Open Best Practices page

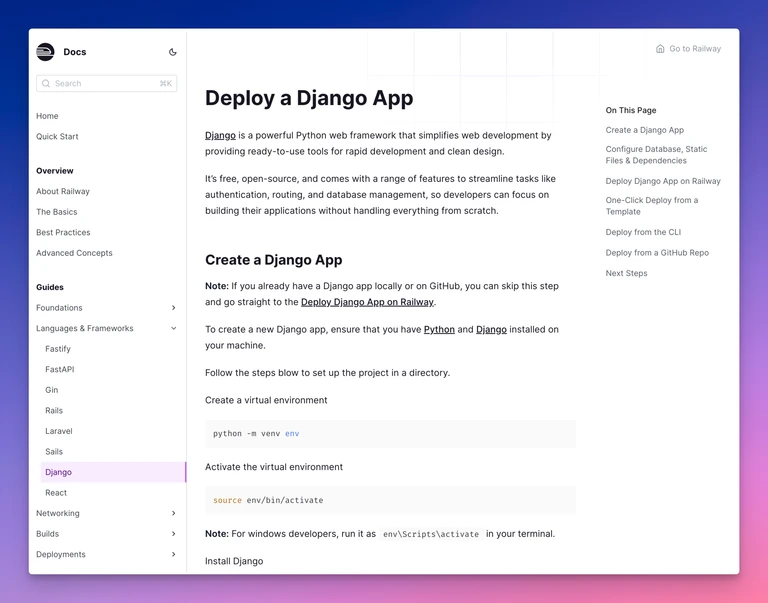[63, 233]
